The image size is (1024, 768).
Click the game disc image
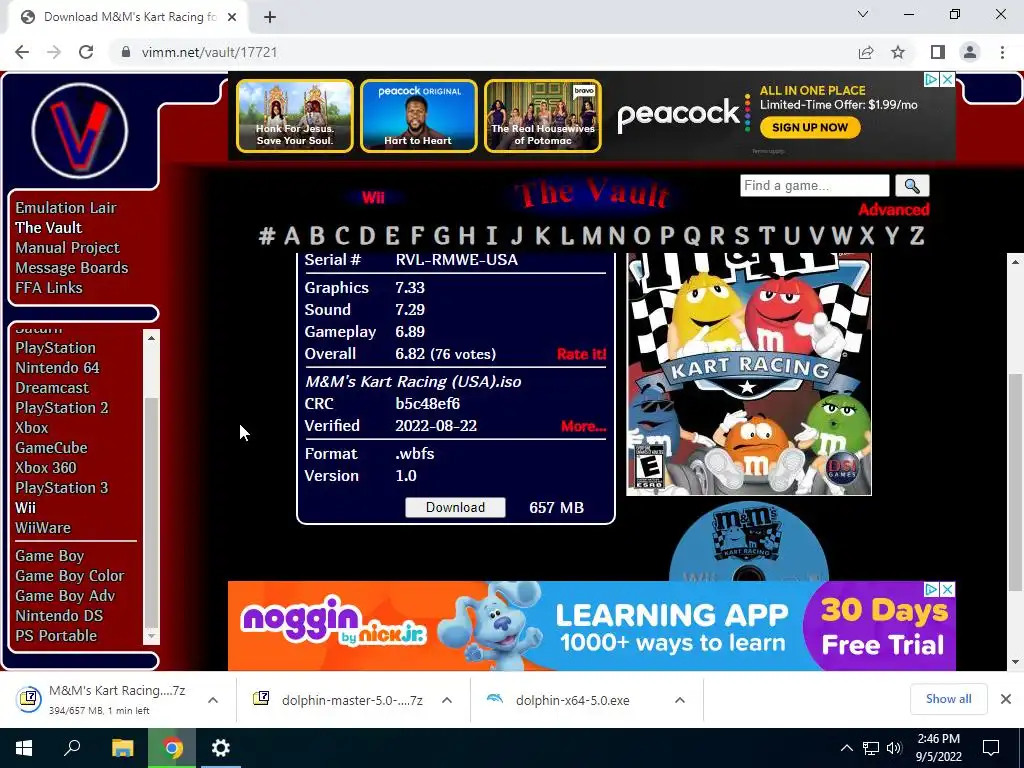tap(749, 541)
